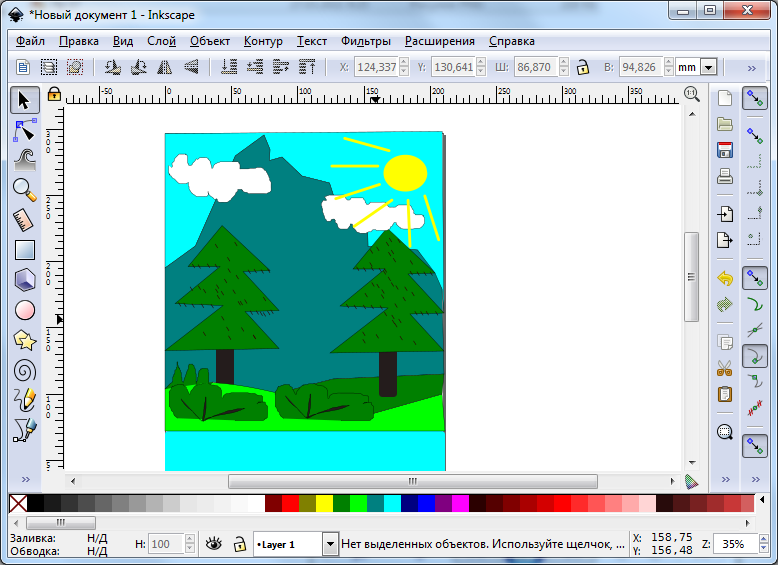Viewport: 778px width, 565px height.
Task: Rotate selection 90° clockwise
Action: tap(138, 67)
